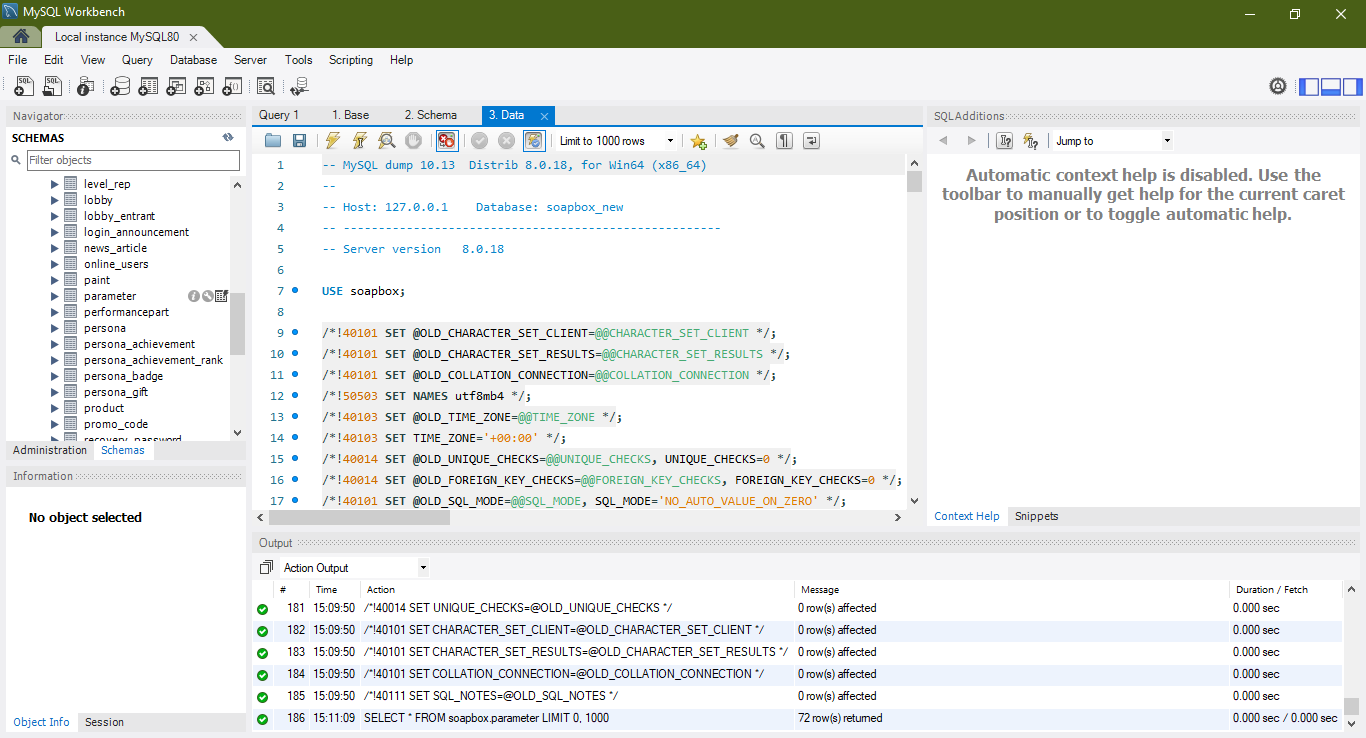This screenshot has width=1366, height=738.
Task: Open the Administration navigator tab
Action: coord(50,450)
